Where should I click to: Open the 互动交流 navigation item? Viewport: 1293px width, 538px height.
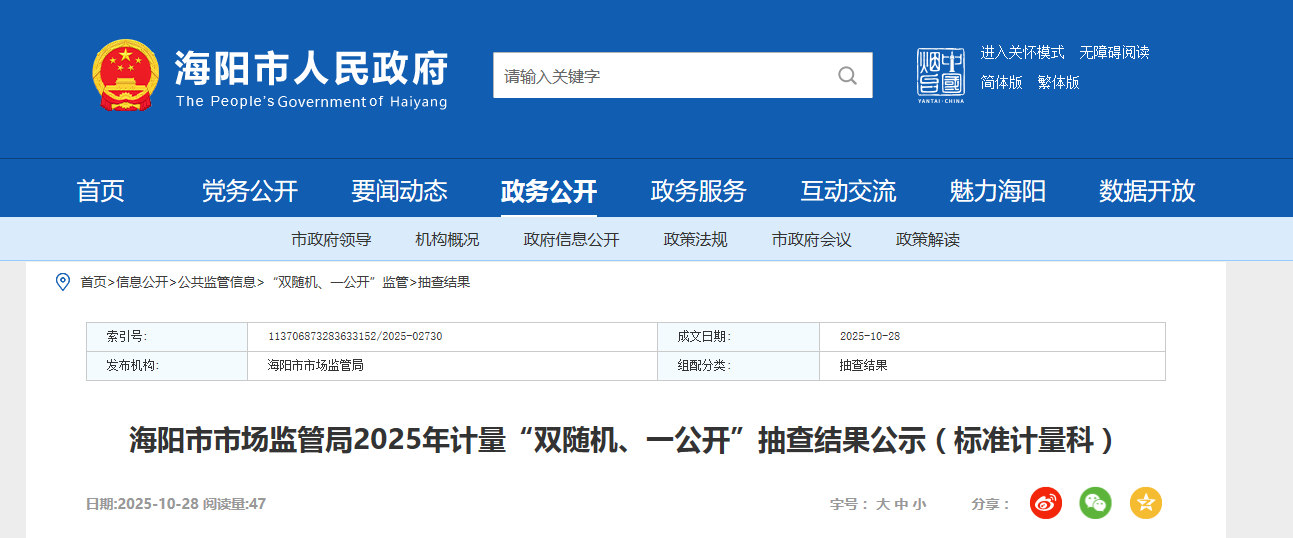(x=848, y=190)
